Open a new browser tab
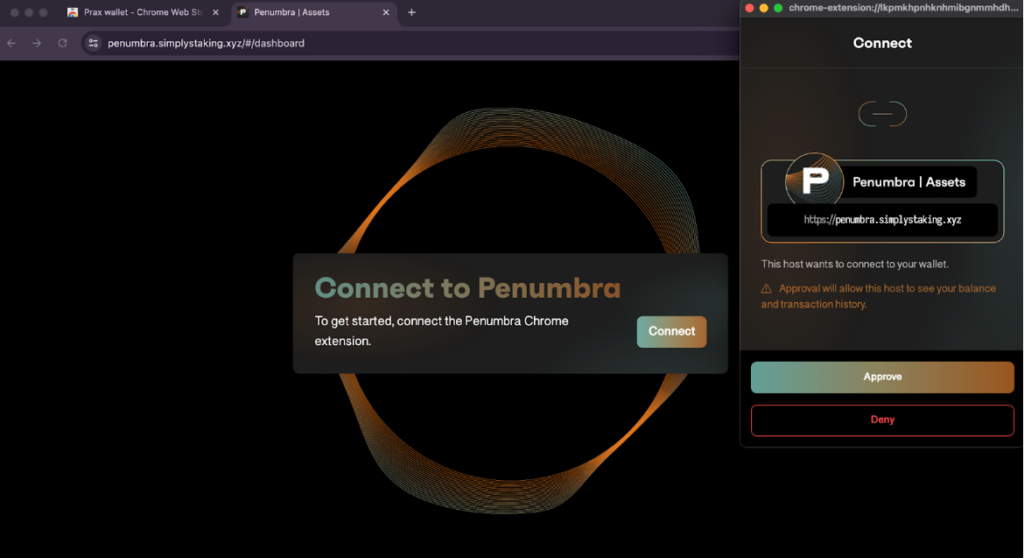 pos(412,12)
